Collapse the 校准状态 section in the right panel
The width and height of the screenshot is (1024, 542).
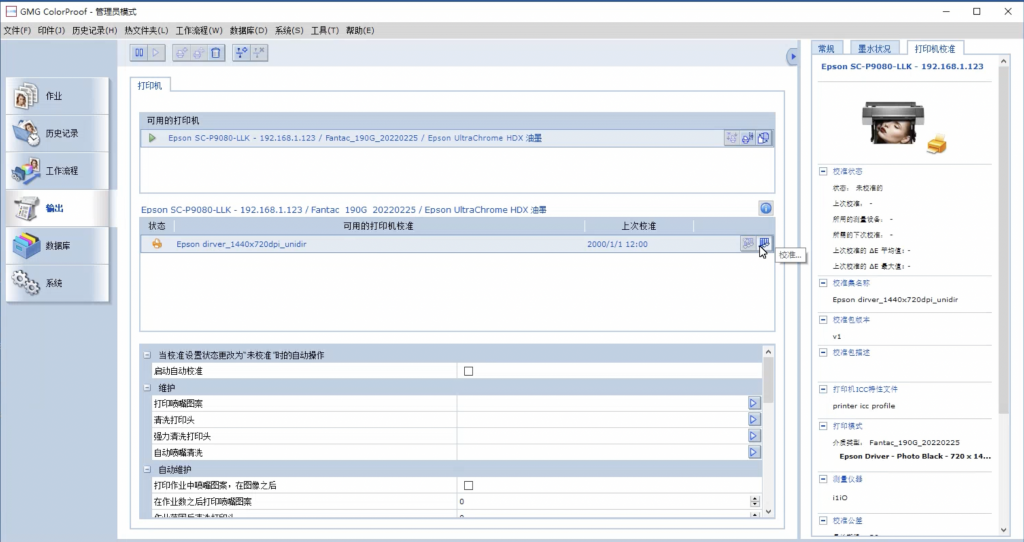(823, 171)
